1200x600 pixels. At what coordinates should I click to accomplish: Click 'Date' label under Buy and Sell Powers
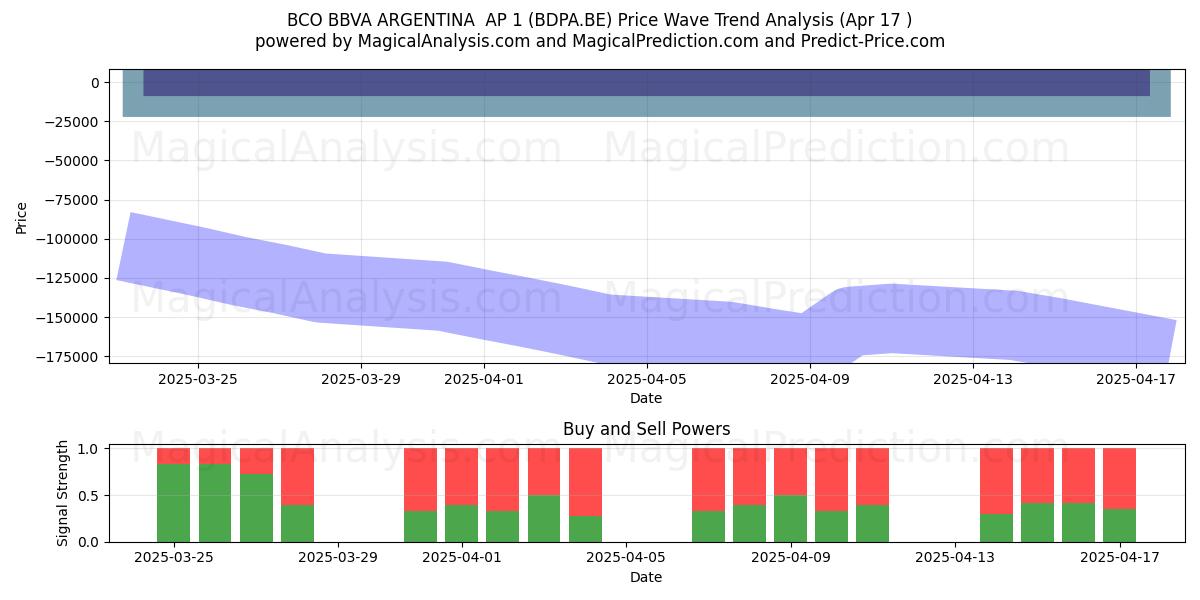coord(646,577)
